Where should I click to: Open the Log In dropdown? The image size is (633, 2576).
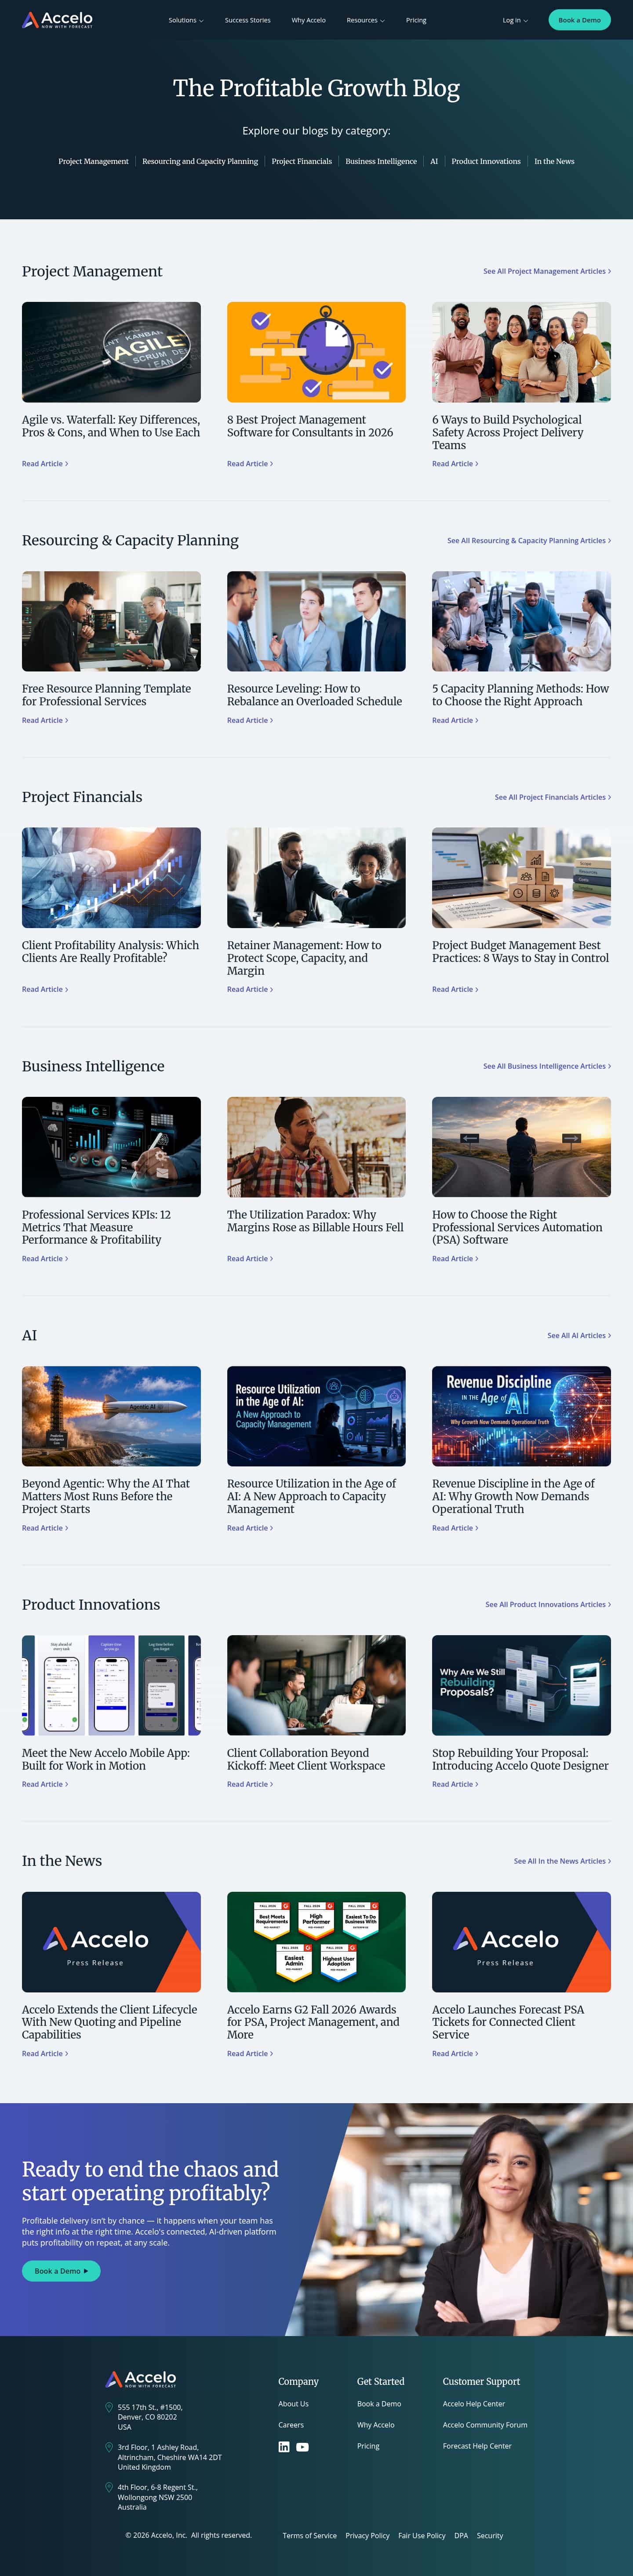pyautogui.click(x=515, y=20)
